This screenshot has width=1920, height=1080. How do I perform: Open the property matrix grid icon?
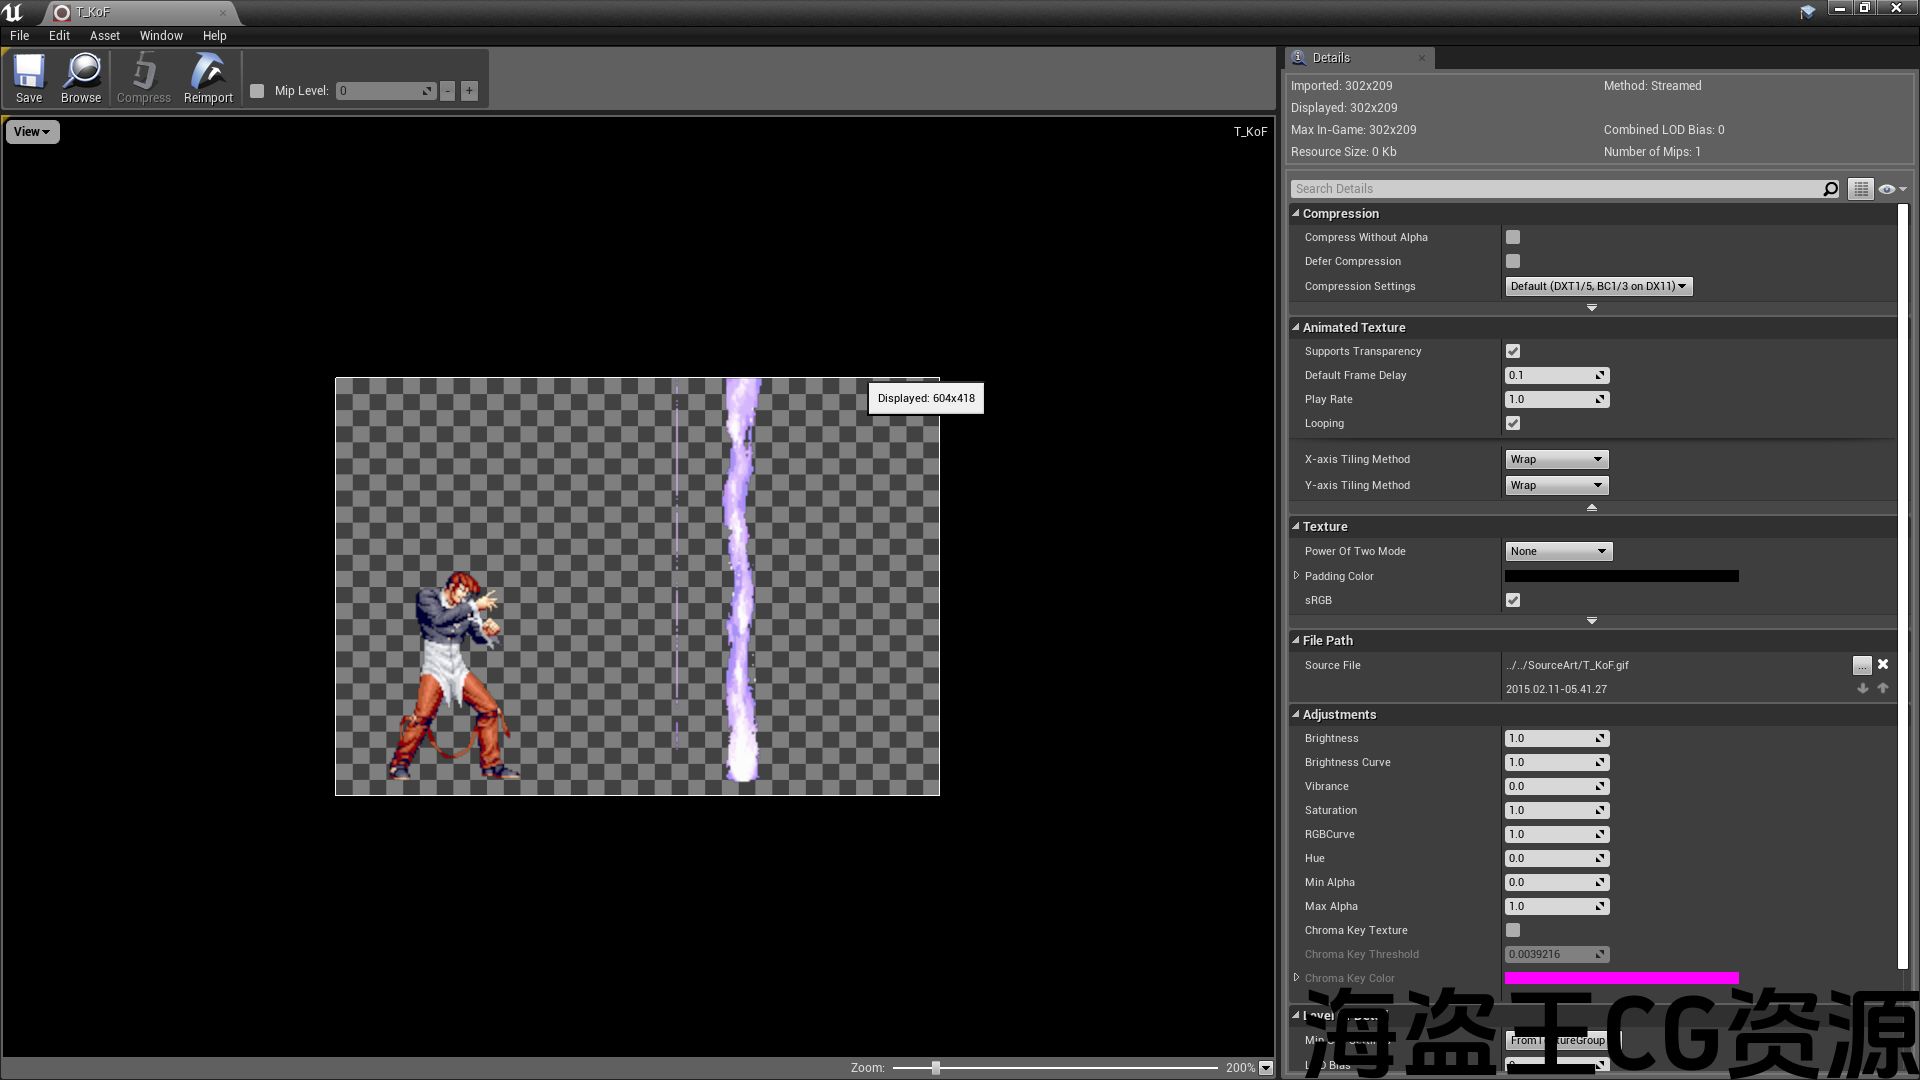click(1860, 189)
